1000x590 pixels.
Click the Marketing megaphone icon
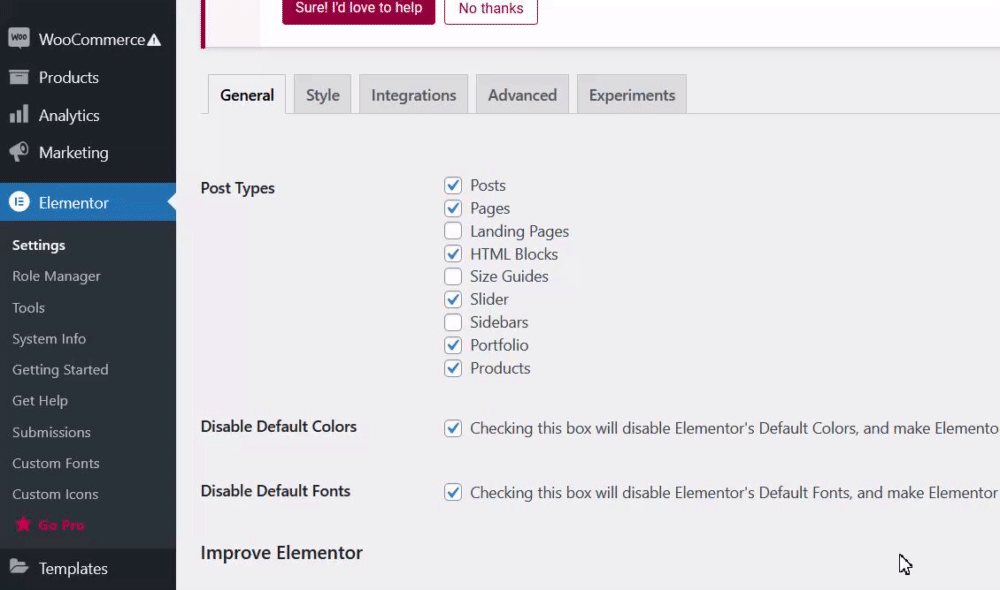pos(19,152)
